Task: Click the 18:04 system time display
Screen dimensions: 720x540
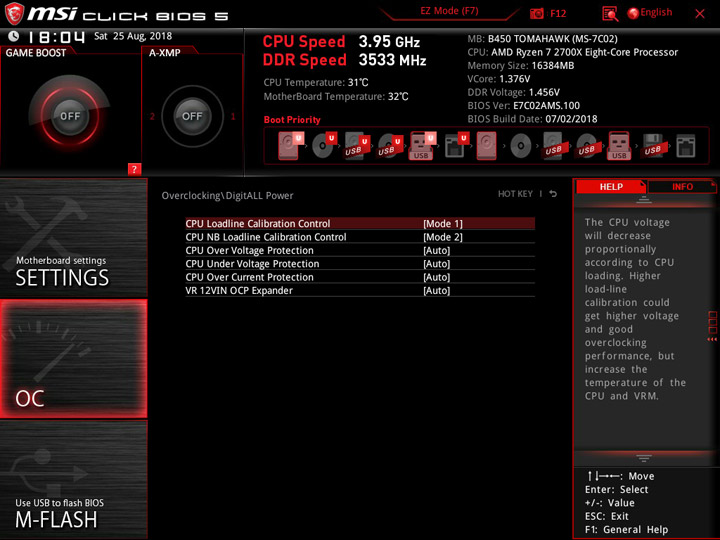Action: [x=56, y=37]
